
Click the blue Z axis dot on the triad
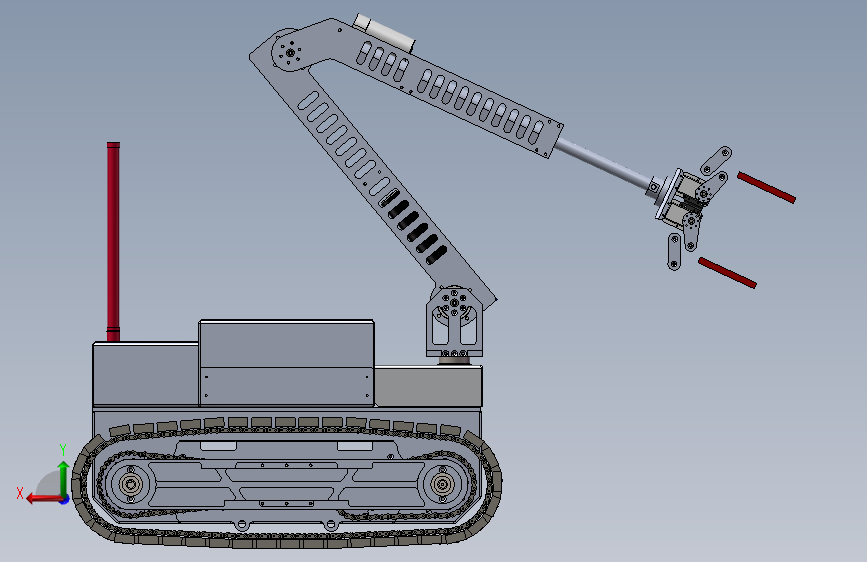pyautogui.click(x=65, y=499)
